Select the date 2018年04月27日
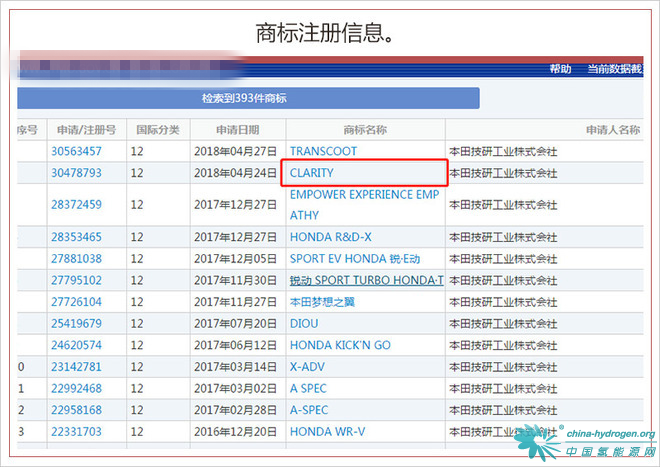Image resolution: width=660 pixels, height=467 pixels. tap(235, 151)
